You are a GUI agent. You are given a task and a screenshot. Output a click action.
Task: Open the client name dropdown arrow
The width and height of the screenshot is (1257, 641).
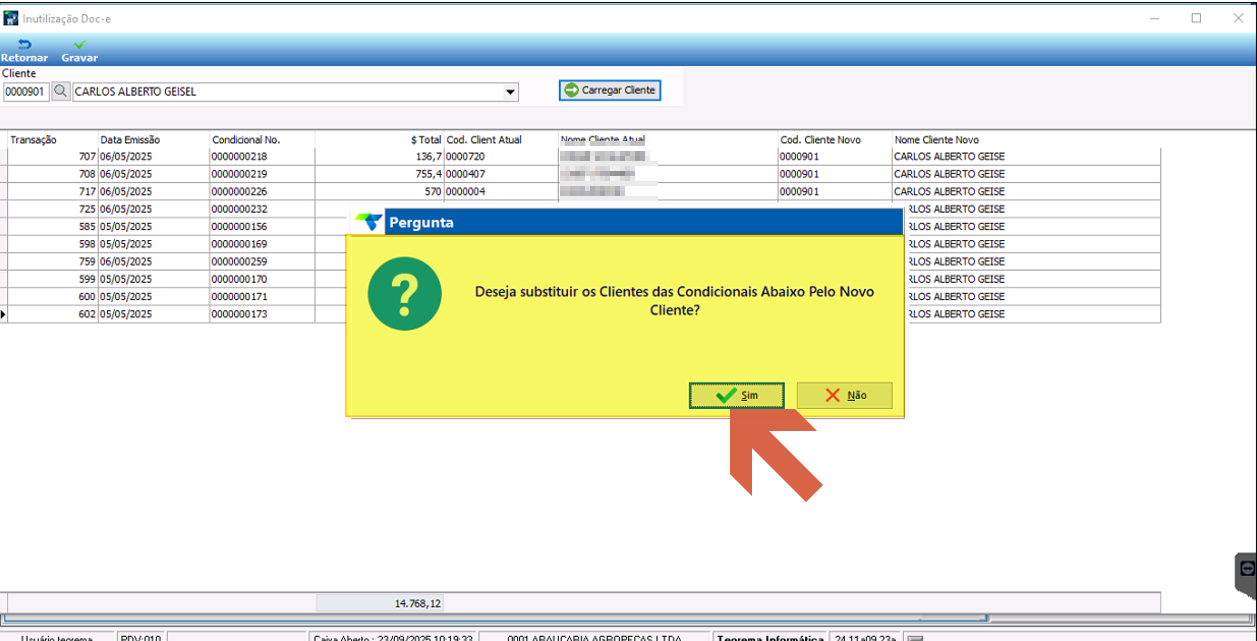511,92
